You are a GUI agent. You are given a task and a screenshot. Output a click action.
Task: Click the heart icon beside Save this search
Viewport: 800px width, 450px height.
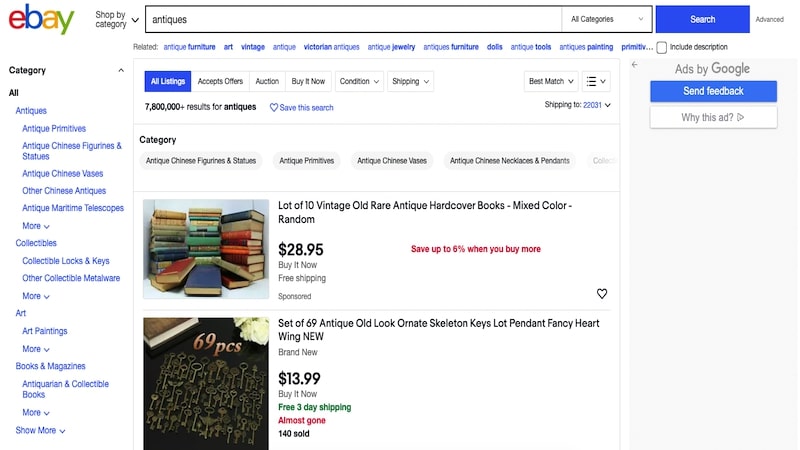[273, 108]
